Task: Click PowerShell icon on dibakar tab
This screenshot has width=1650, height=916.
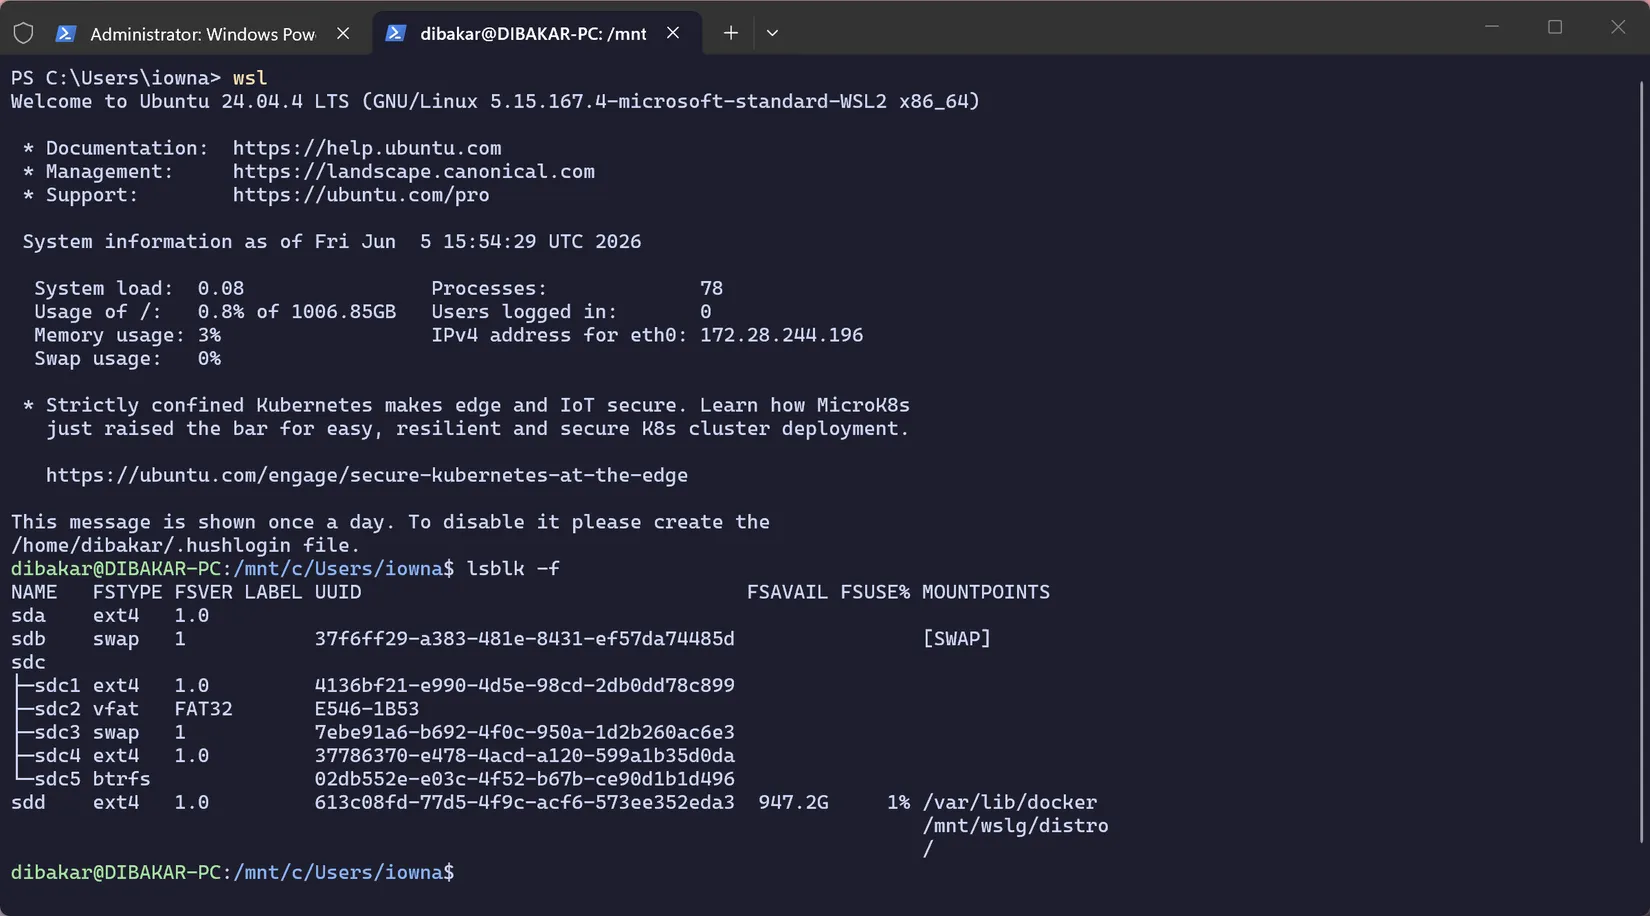Action: [395, 33]
